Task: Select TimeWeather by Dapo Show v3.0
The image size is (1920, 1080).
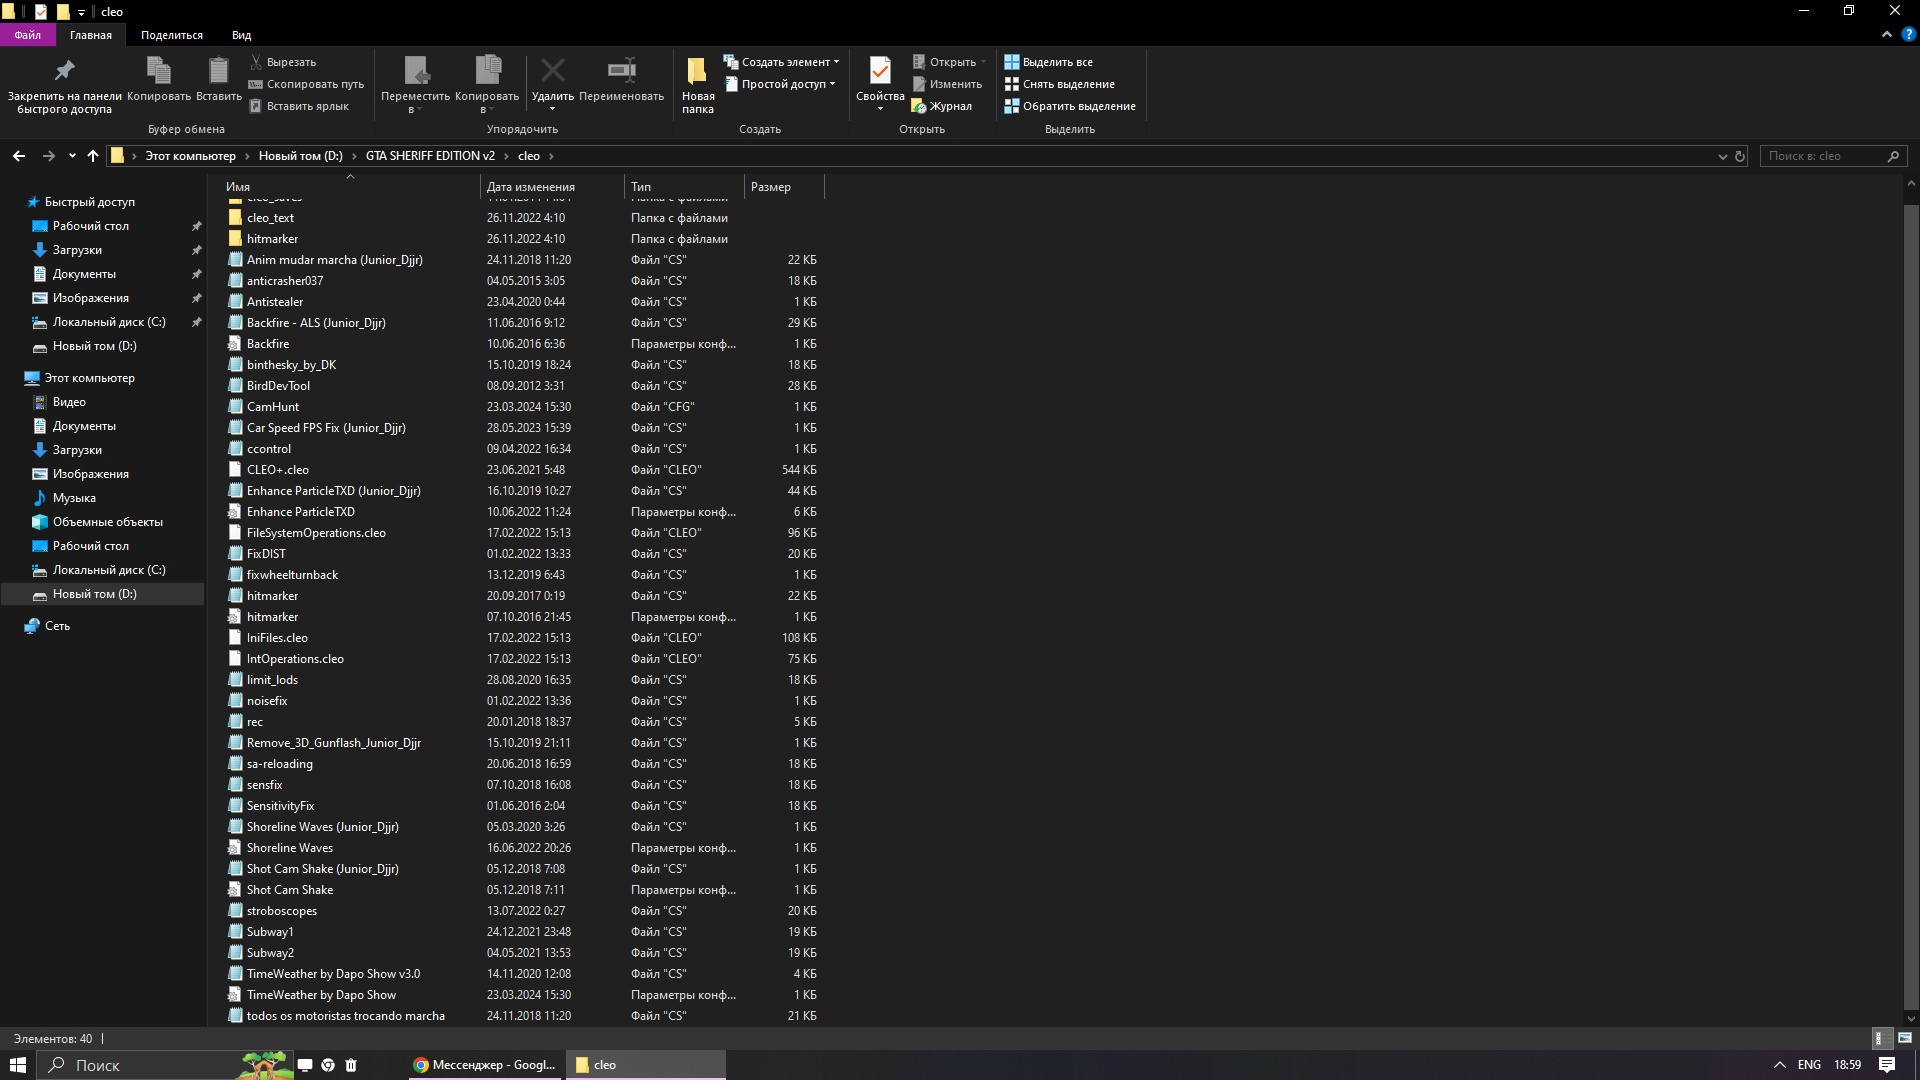Action: pos(333,974)
